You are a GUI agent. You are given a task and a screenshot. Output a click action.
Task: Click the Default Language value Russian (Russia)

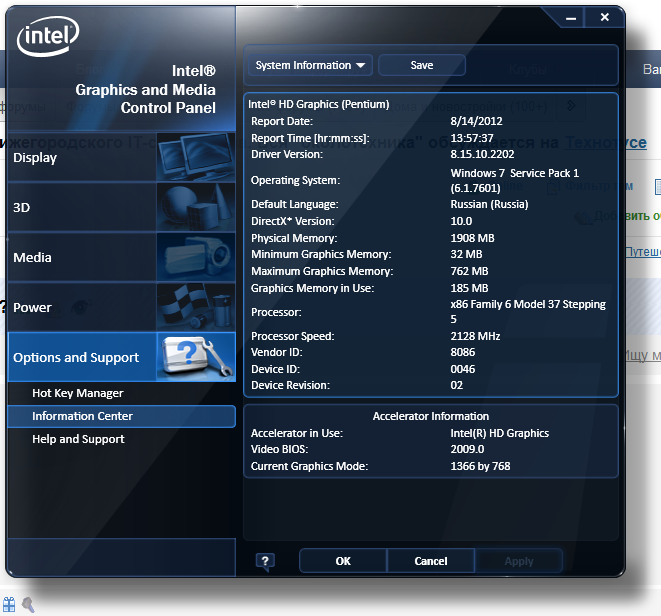point(489,204)
